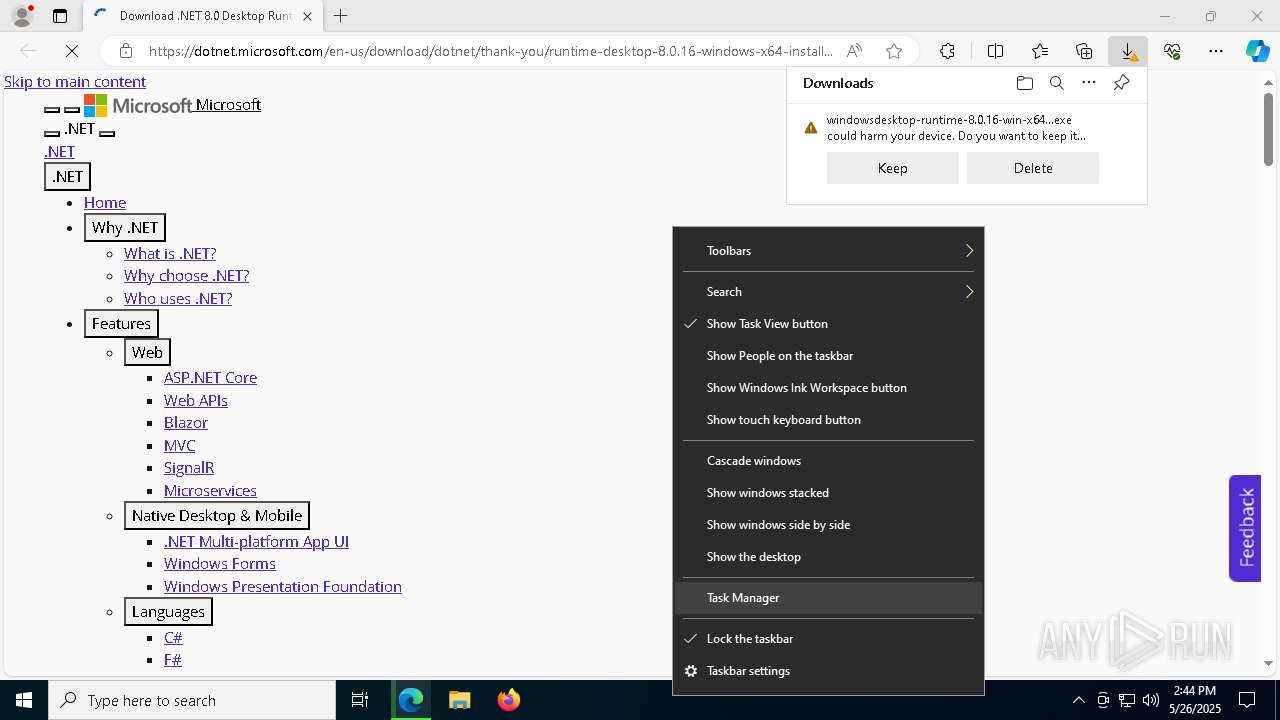Image resolution: width=1280 pixels, height=720 pixels.
Task: Enable Show Windows Ink Workspace button
Action: pyautogui.click(x=828, y=388)
